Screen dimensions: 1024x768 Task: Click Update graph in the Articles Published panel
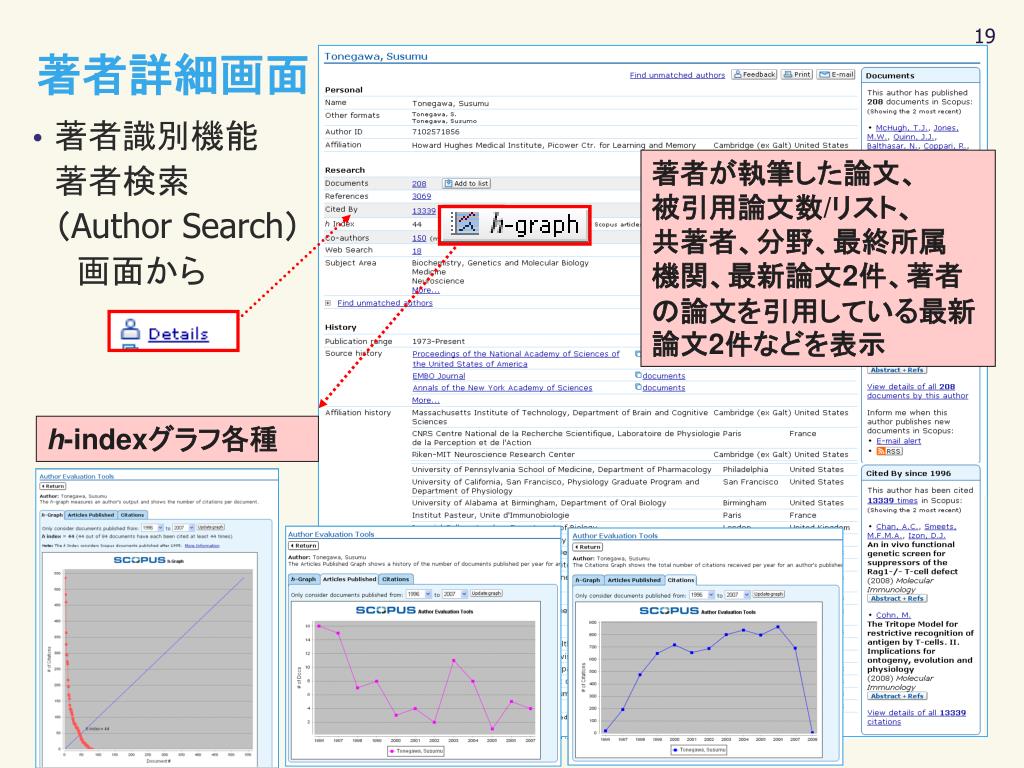point(486,594)
